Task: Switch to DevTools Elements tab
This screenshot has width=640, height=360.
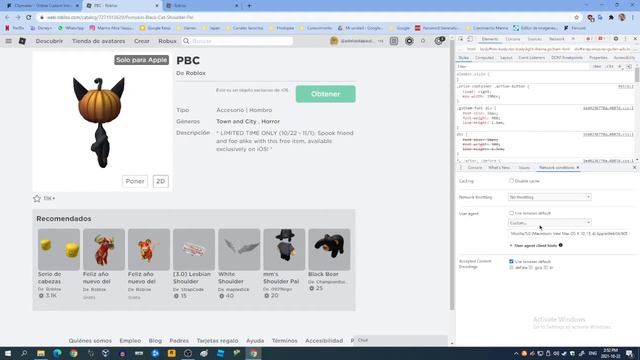Action: [490, 39]
